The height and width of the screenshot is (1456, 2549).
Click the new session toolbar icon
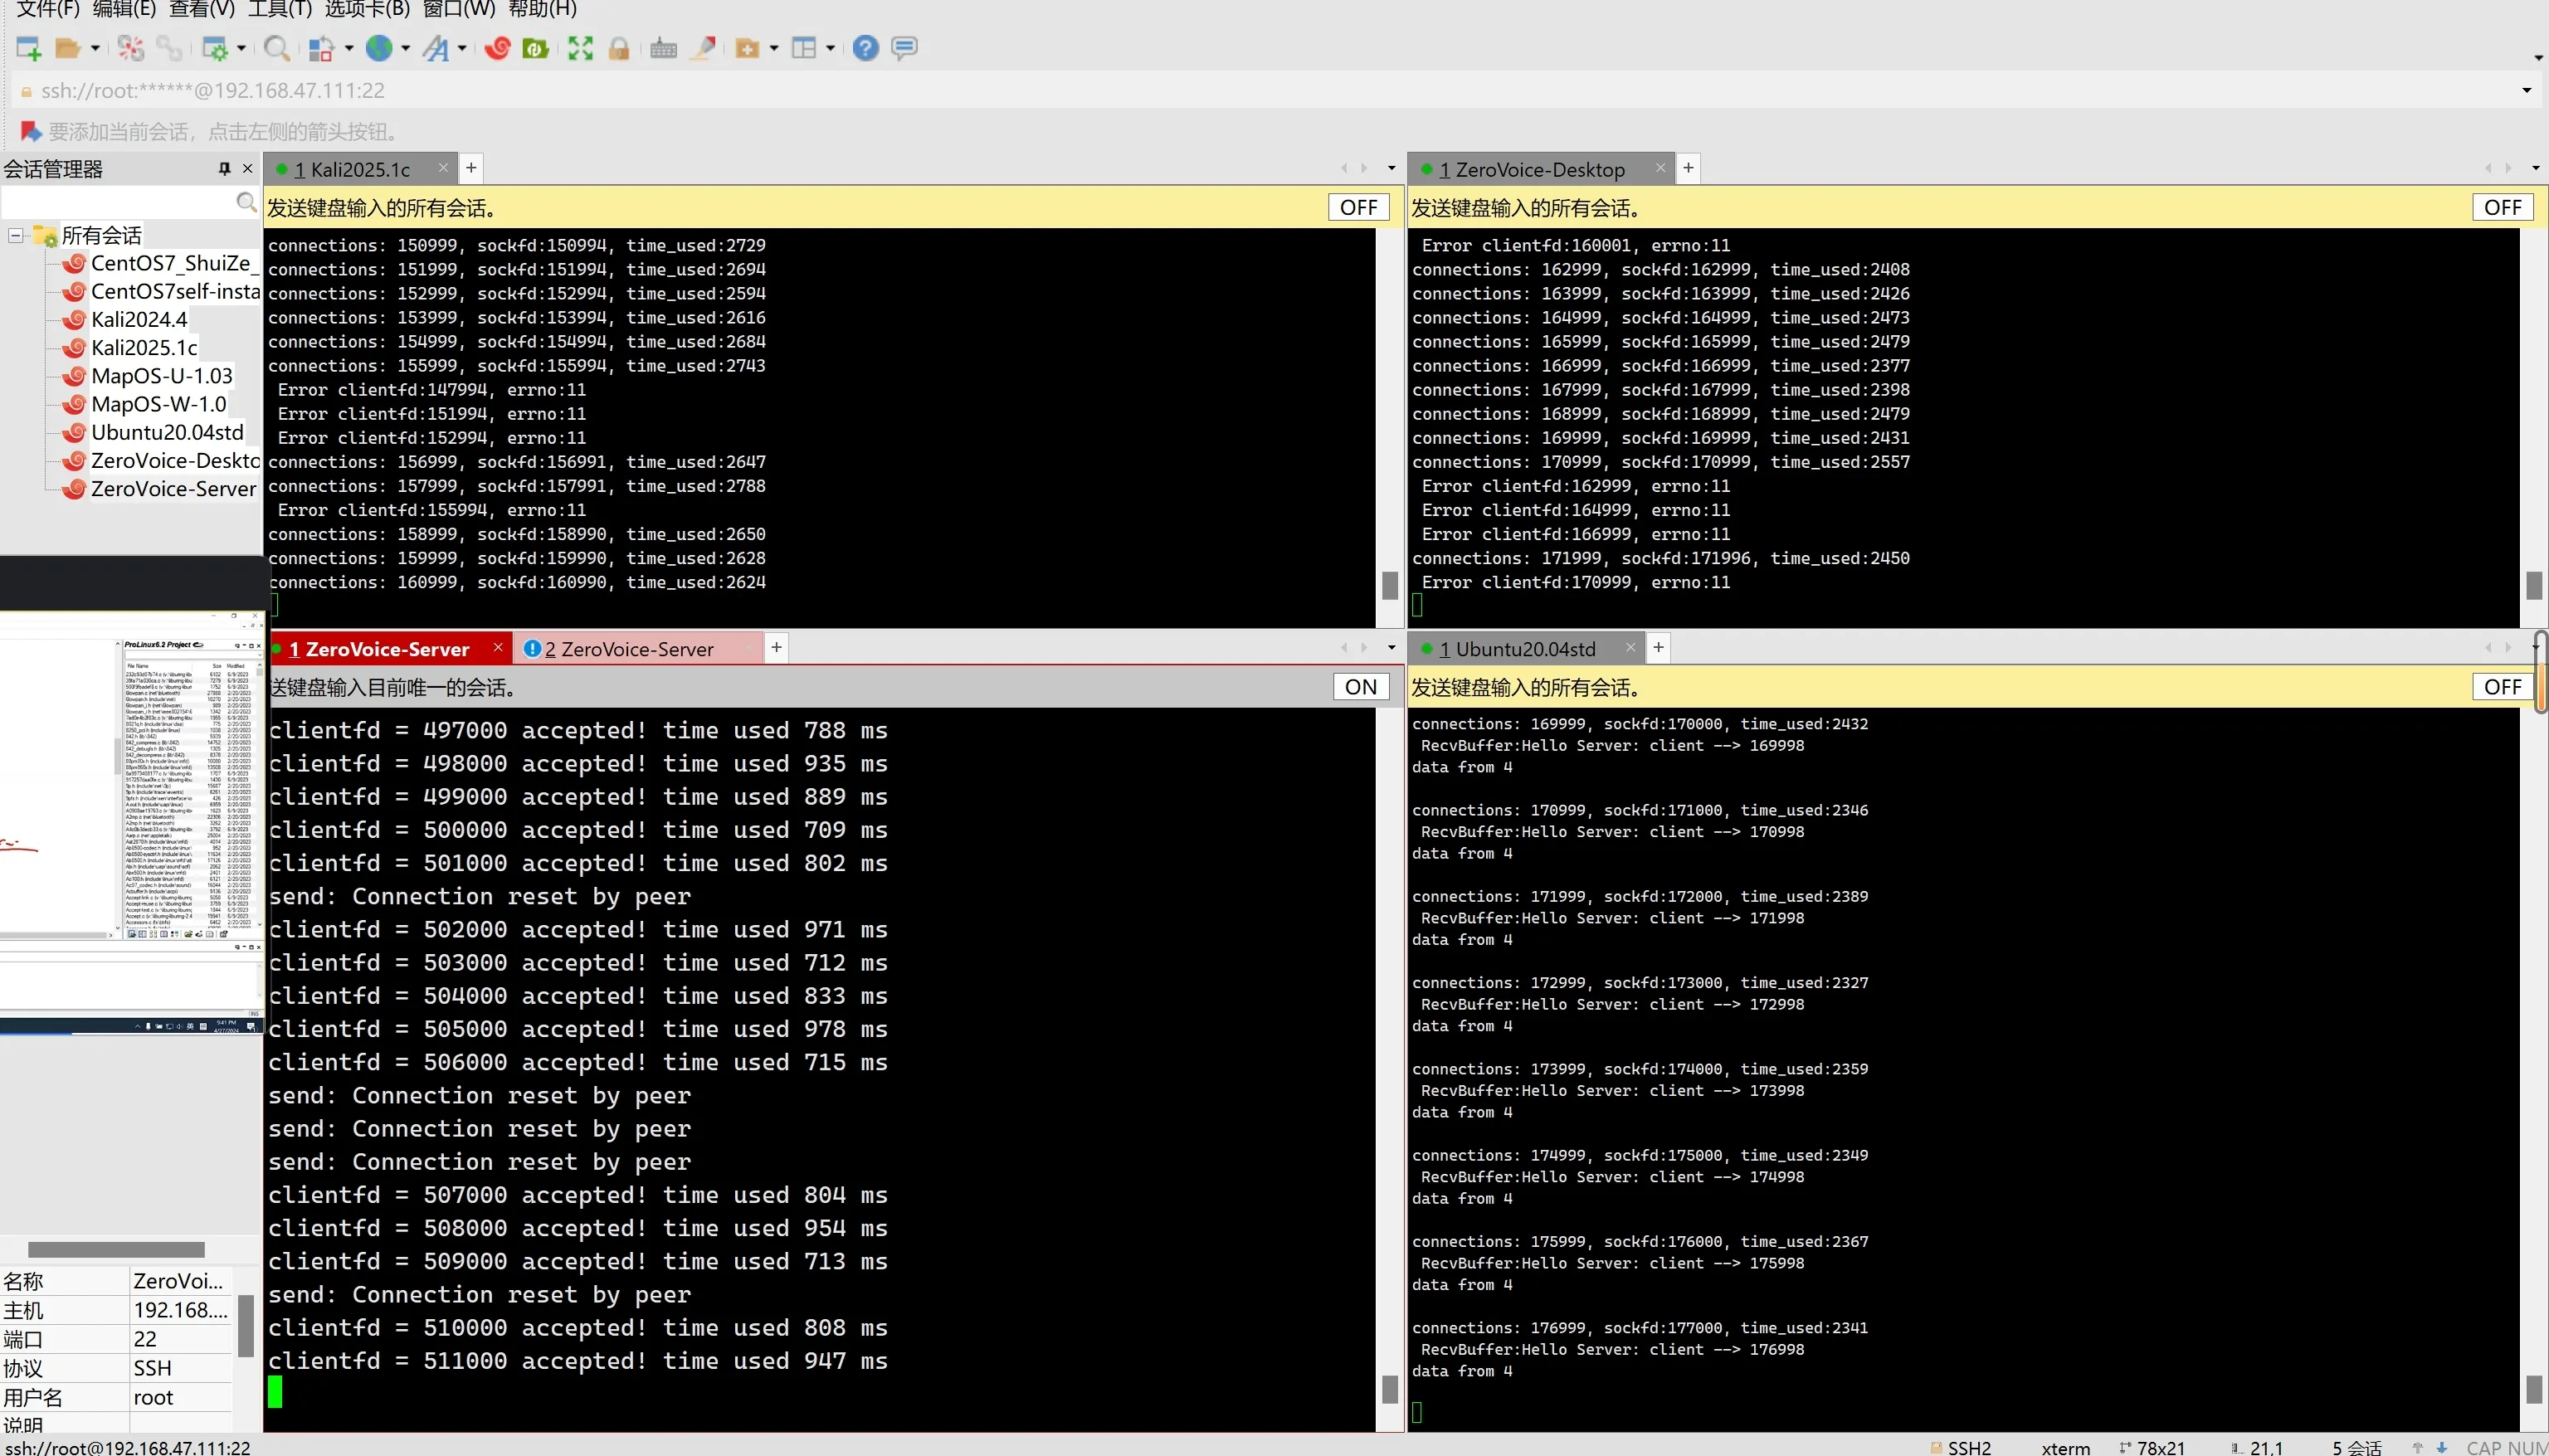coord(28,48)
